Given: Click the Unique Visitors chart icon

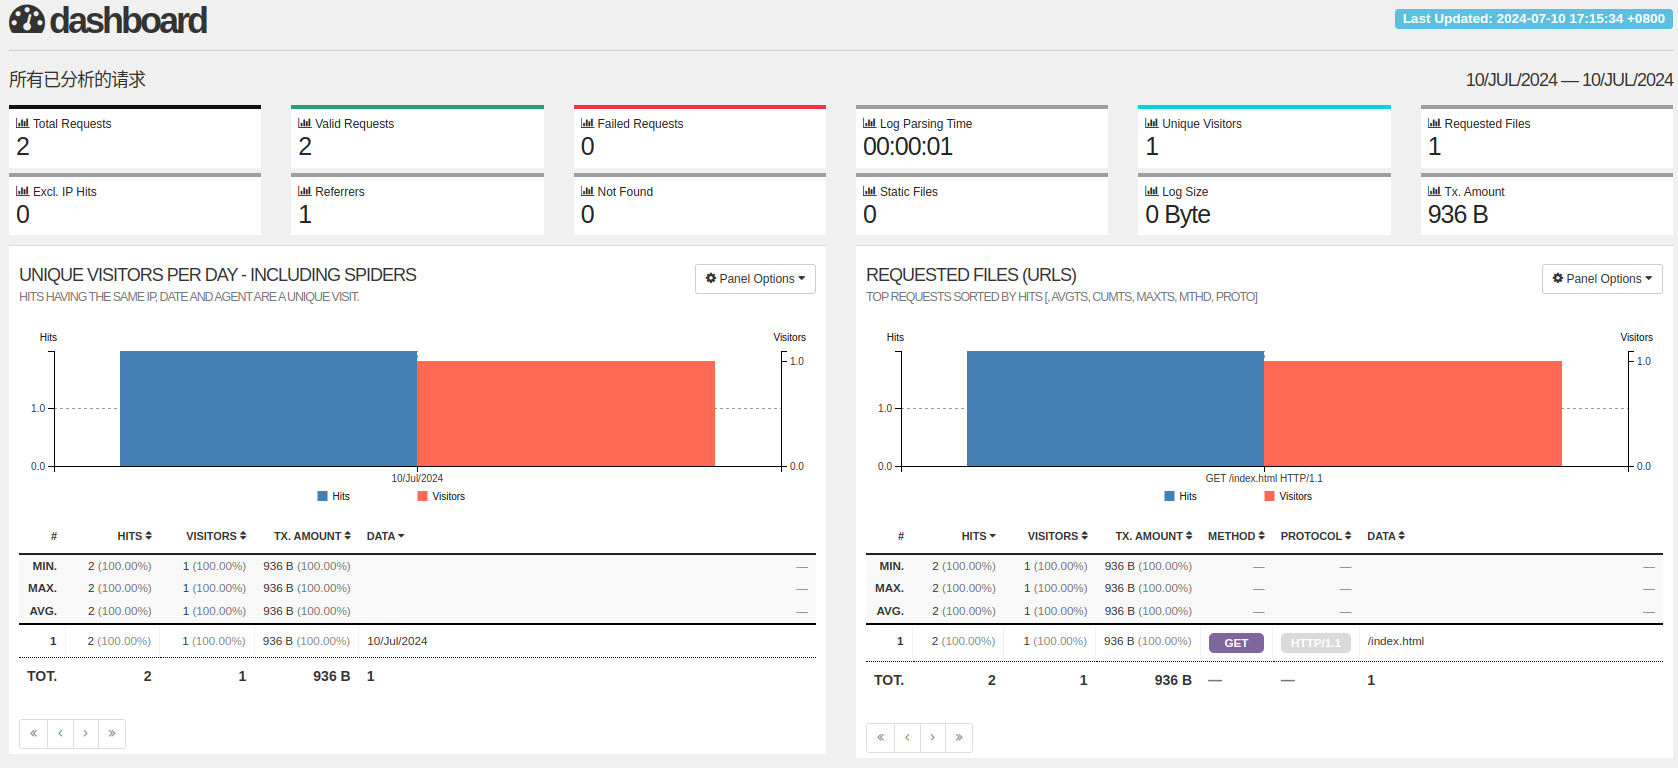Looking at the screenshot, I should [1152, 123].
